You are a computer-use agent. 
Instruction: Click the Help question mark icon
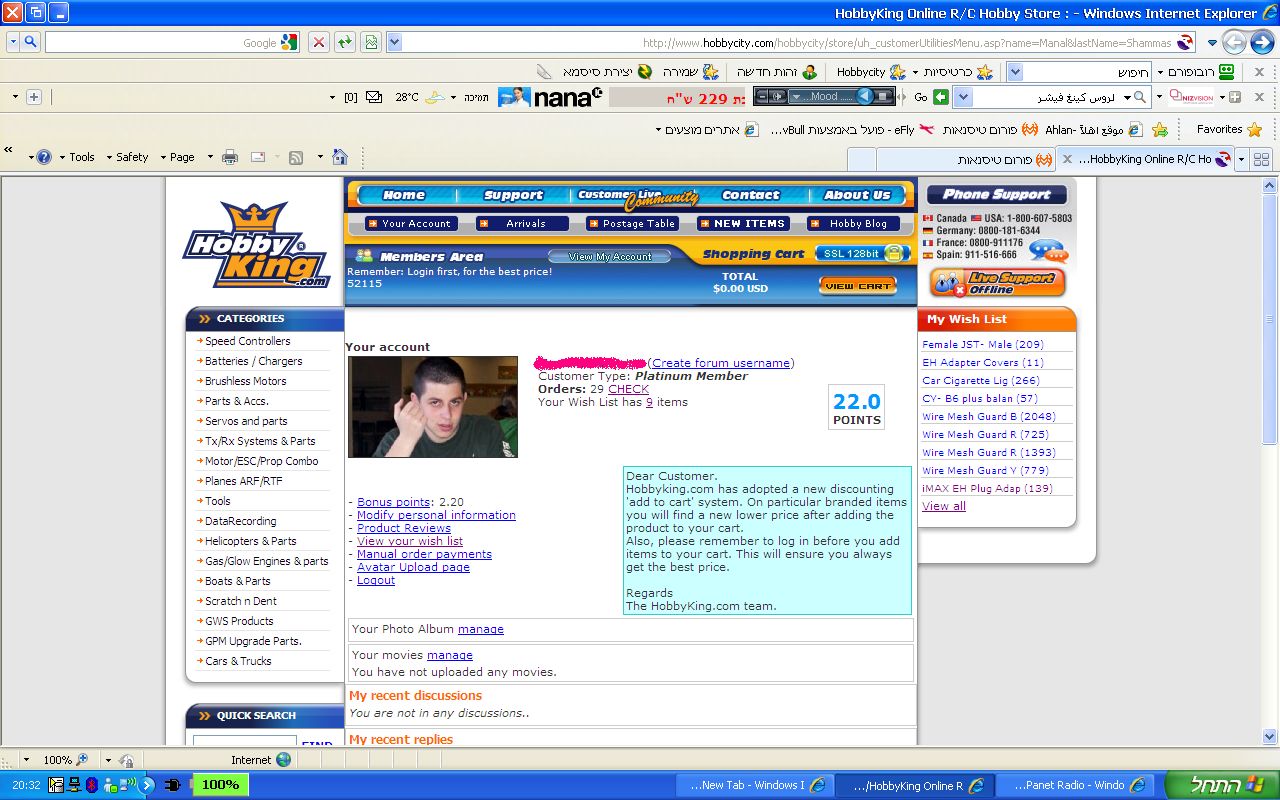click(43, 157)
